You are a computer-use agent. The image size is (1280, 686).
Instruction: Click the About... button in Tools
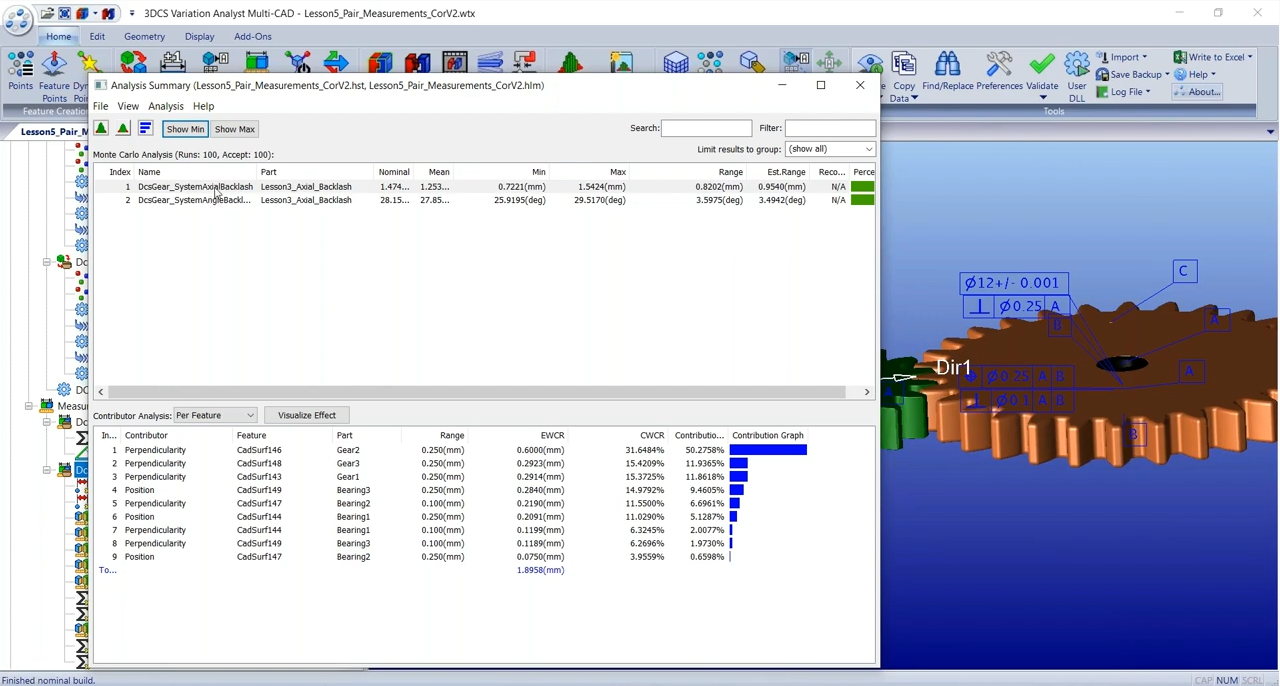point(1197,92)
